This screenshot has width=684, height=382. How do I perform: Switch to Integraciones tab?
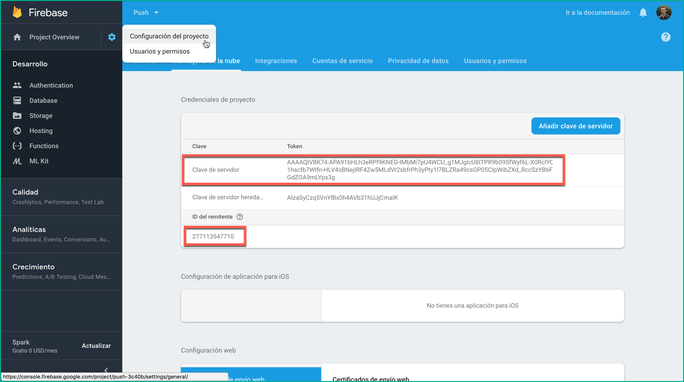coord(276,61)
